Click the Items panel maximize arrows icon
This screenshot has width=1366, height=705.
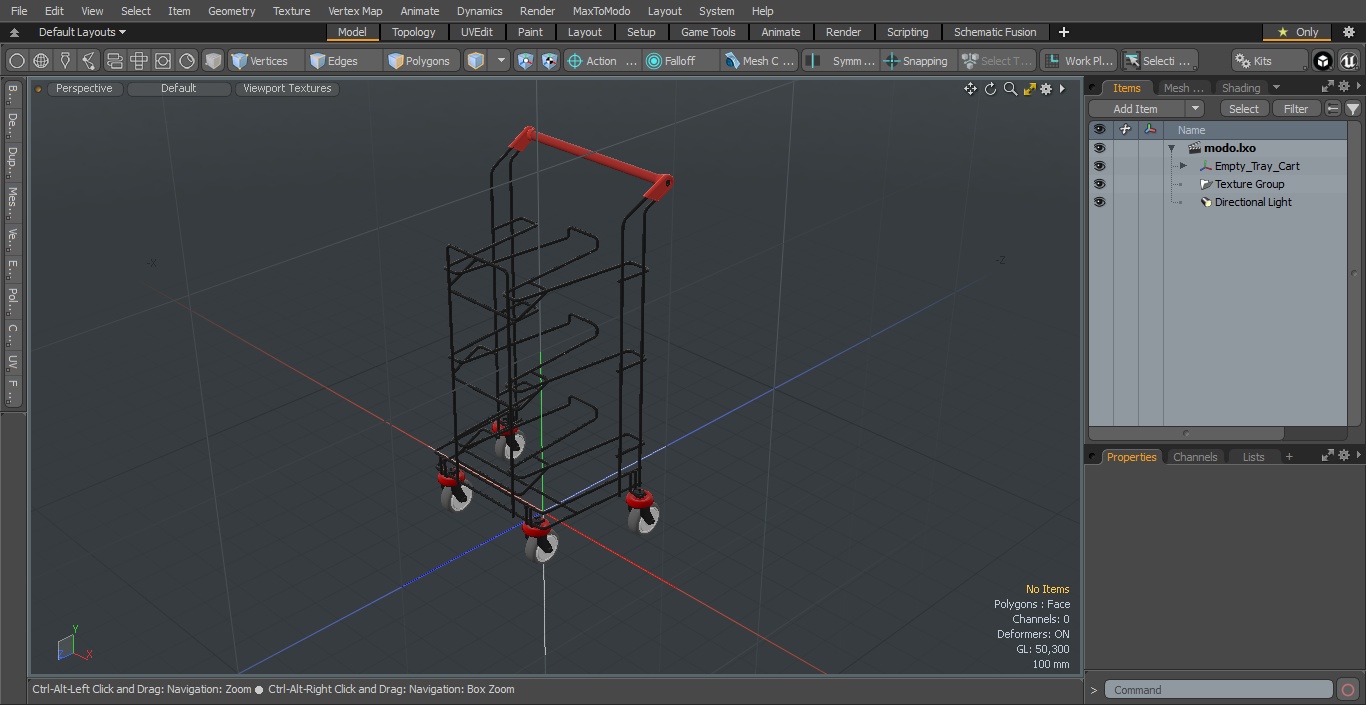[1328, 87]
